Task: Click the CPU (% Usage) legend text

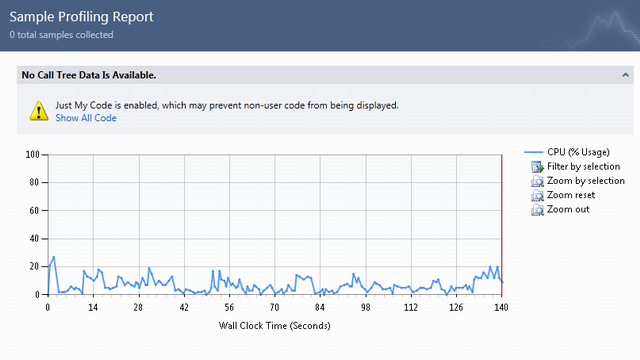Action: (578, 152)
